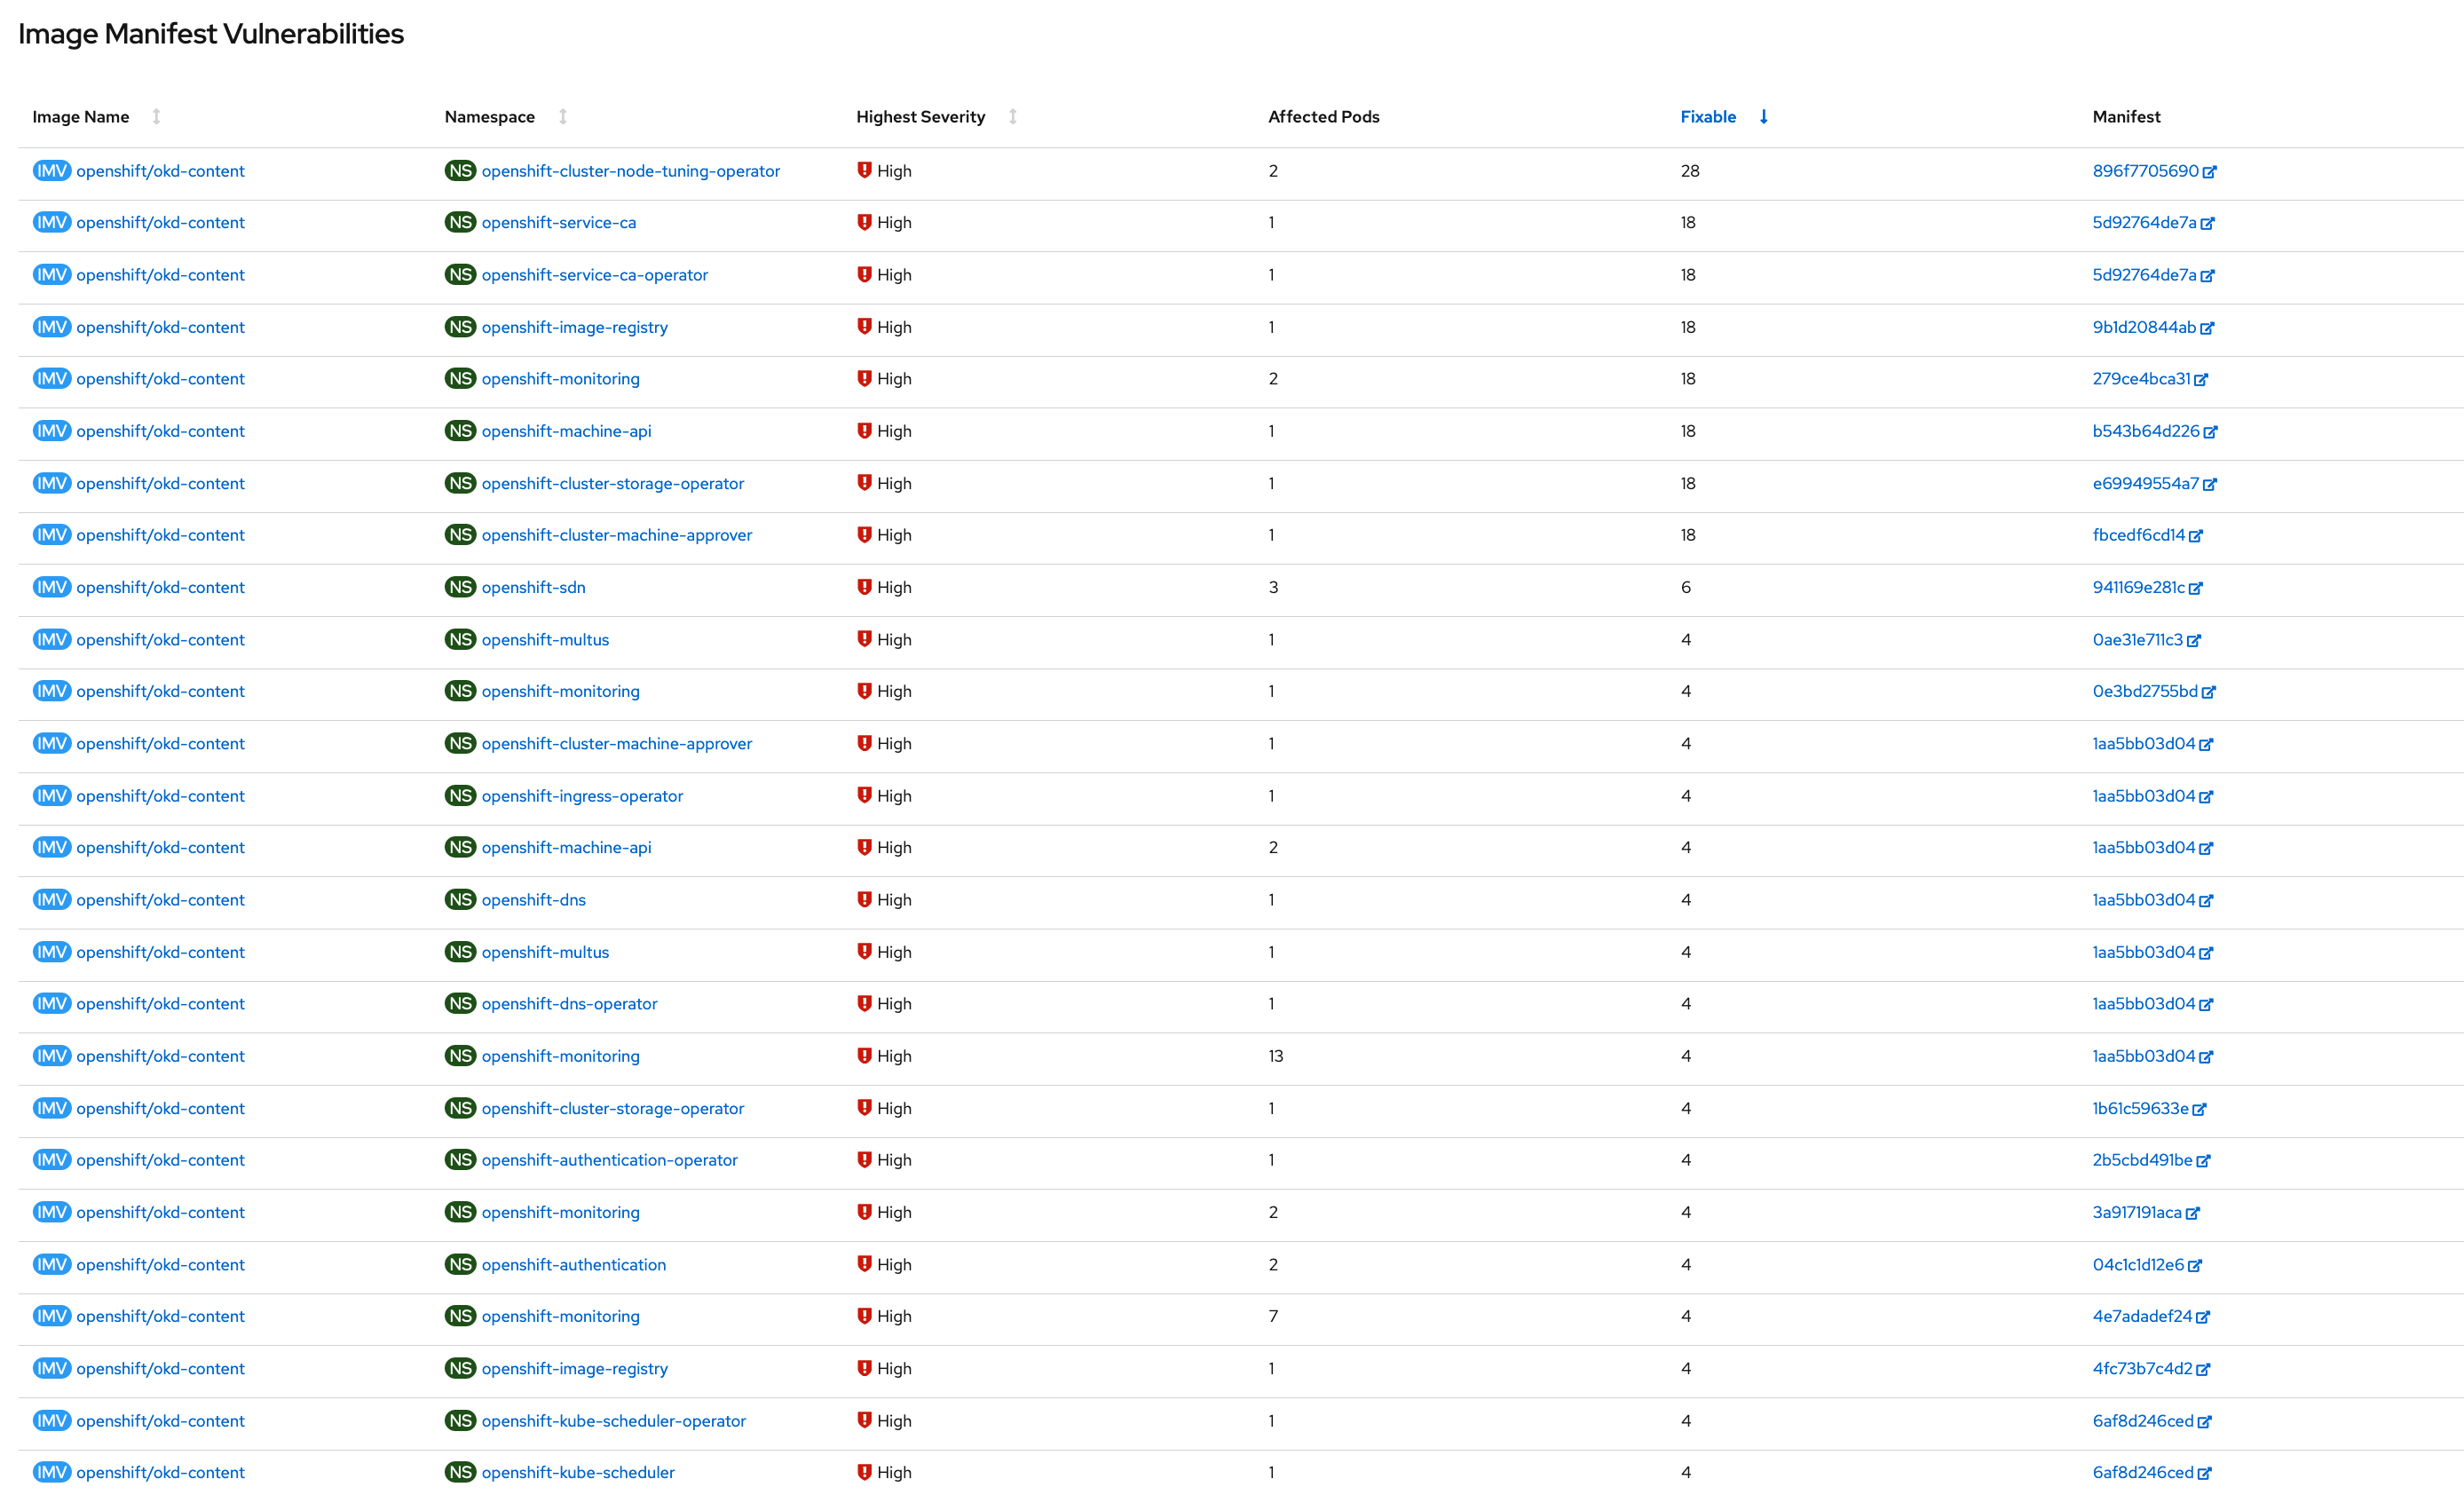
Task: Click the Highest Severity column sort icon
Action: click(1013, 117)
